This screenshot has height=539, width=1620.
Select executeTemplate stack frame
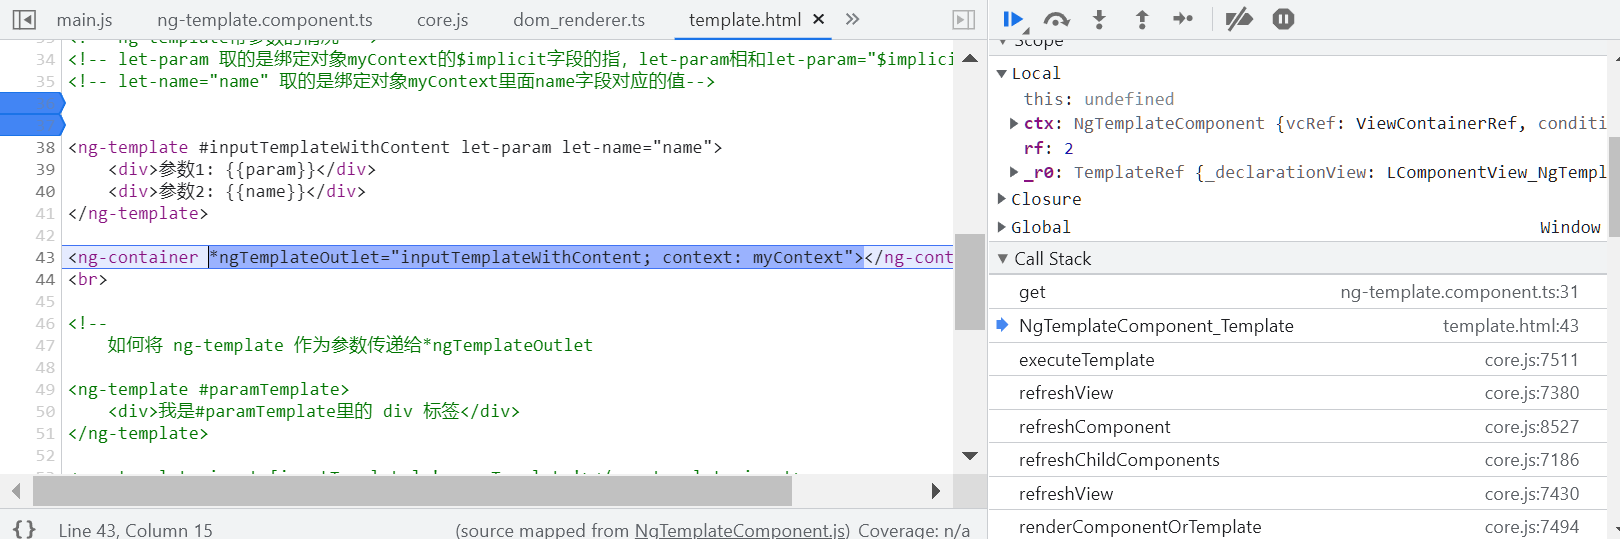[1298, 360]
